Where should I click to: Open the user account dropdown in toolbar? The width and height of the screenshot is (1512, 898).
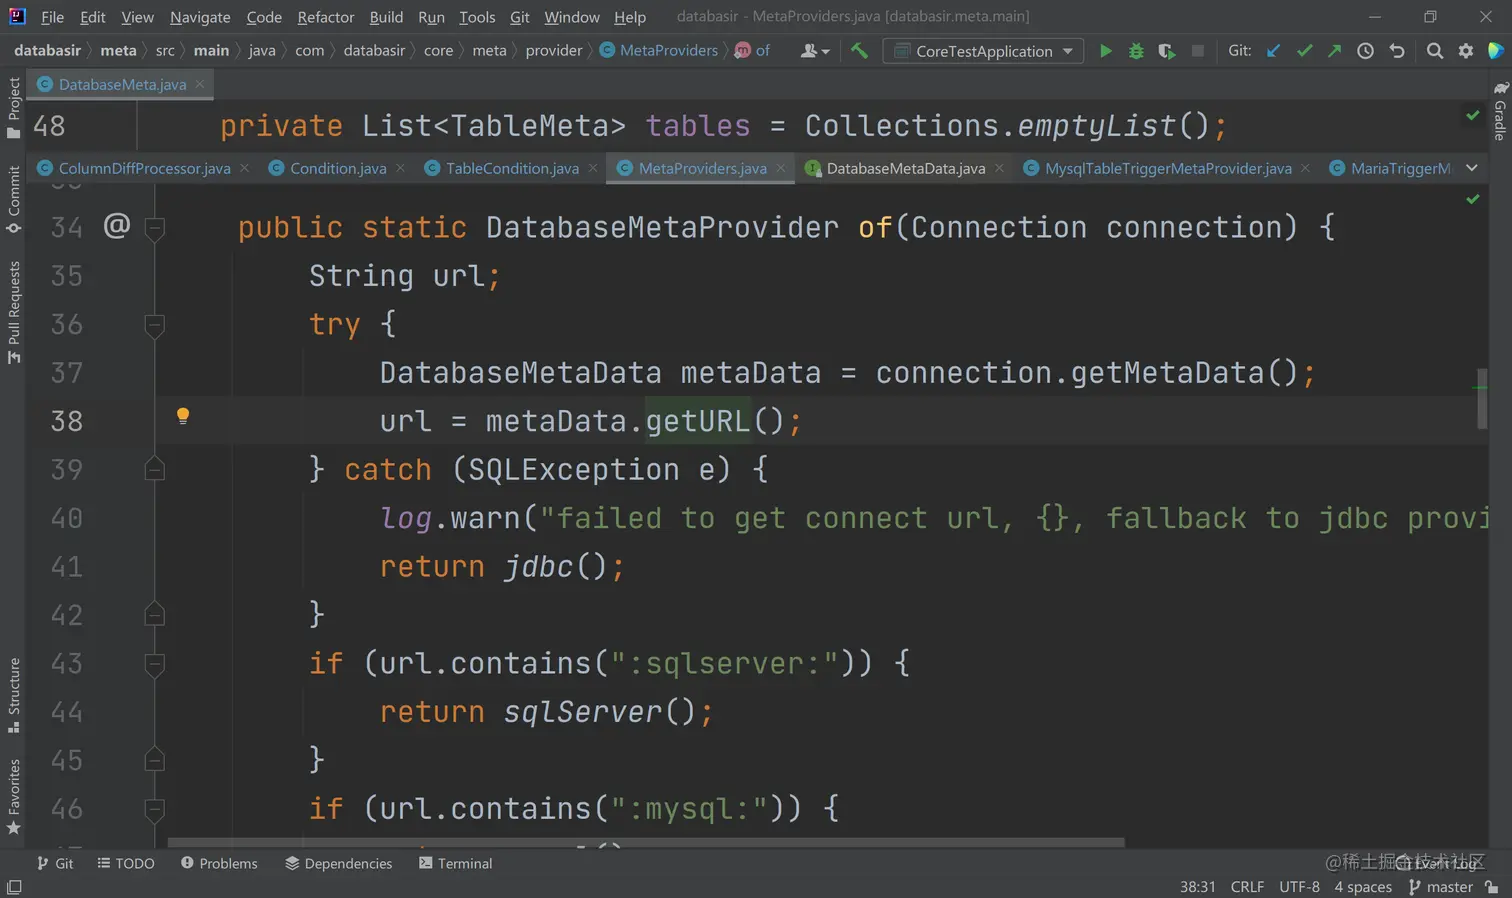(815, 51)
